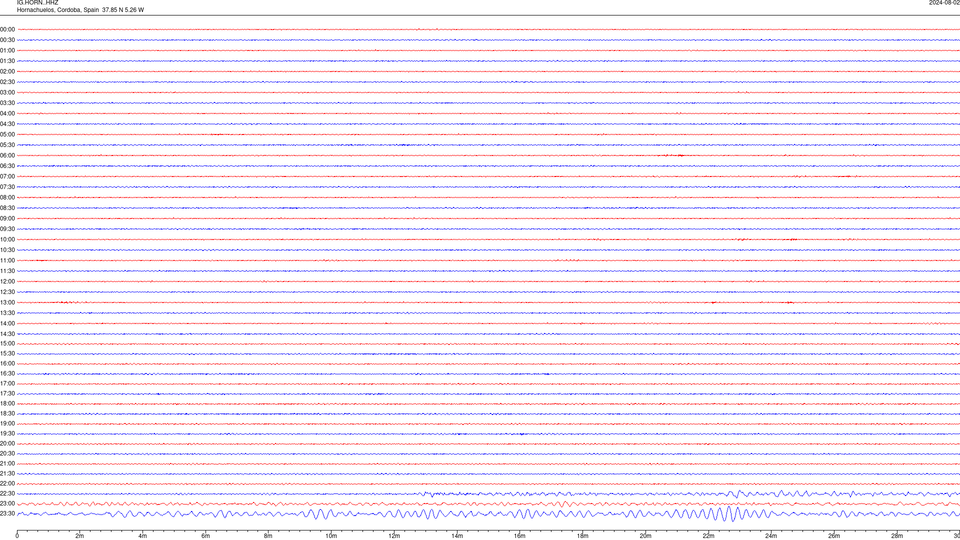The height and width of the screenshot is (540, 960).
Task: Click the "4m" x-axis tick label
Action: pyautogui.click(x=143, y=536)
